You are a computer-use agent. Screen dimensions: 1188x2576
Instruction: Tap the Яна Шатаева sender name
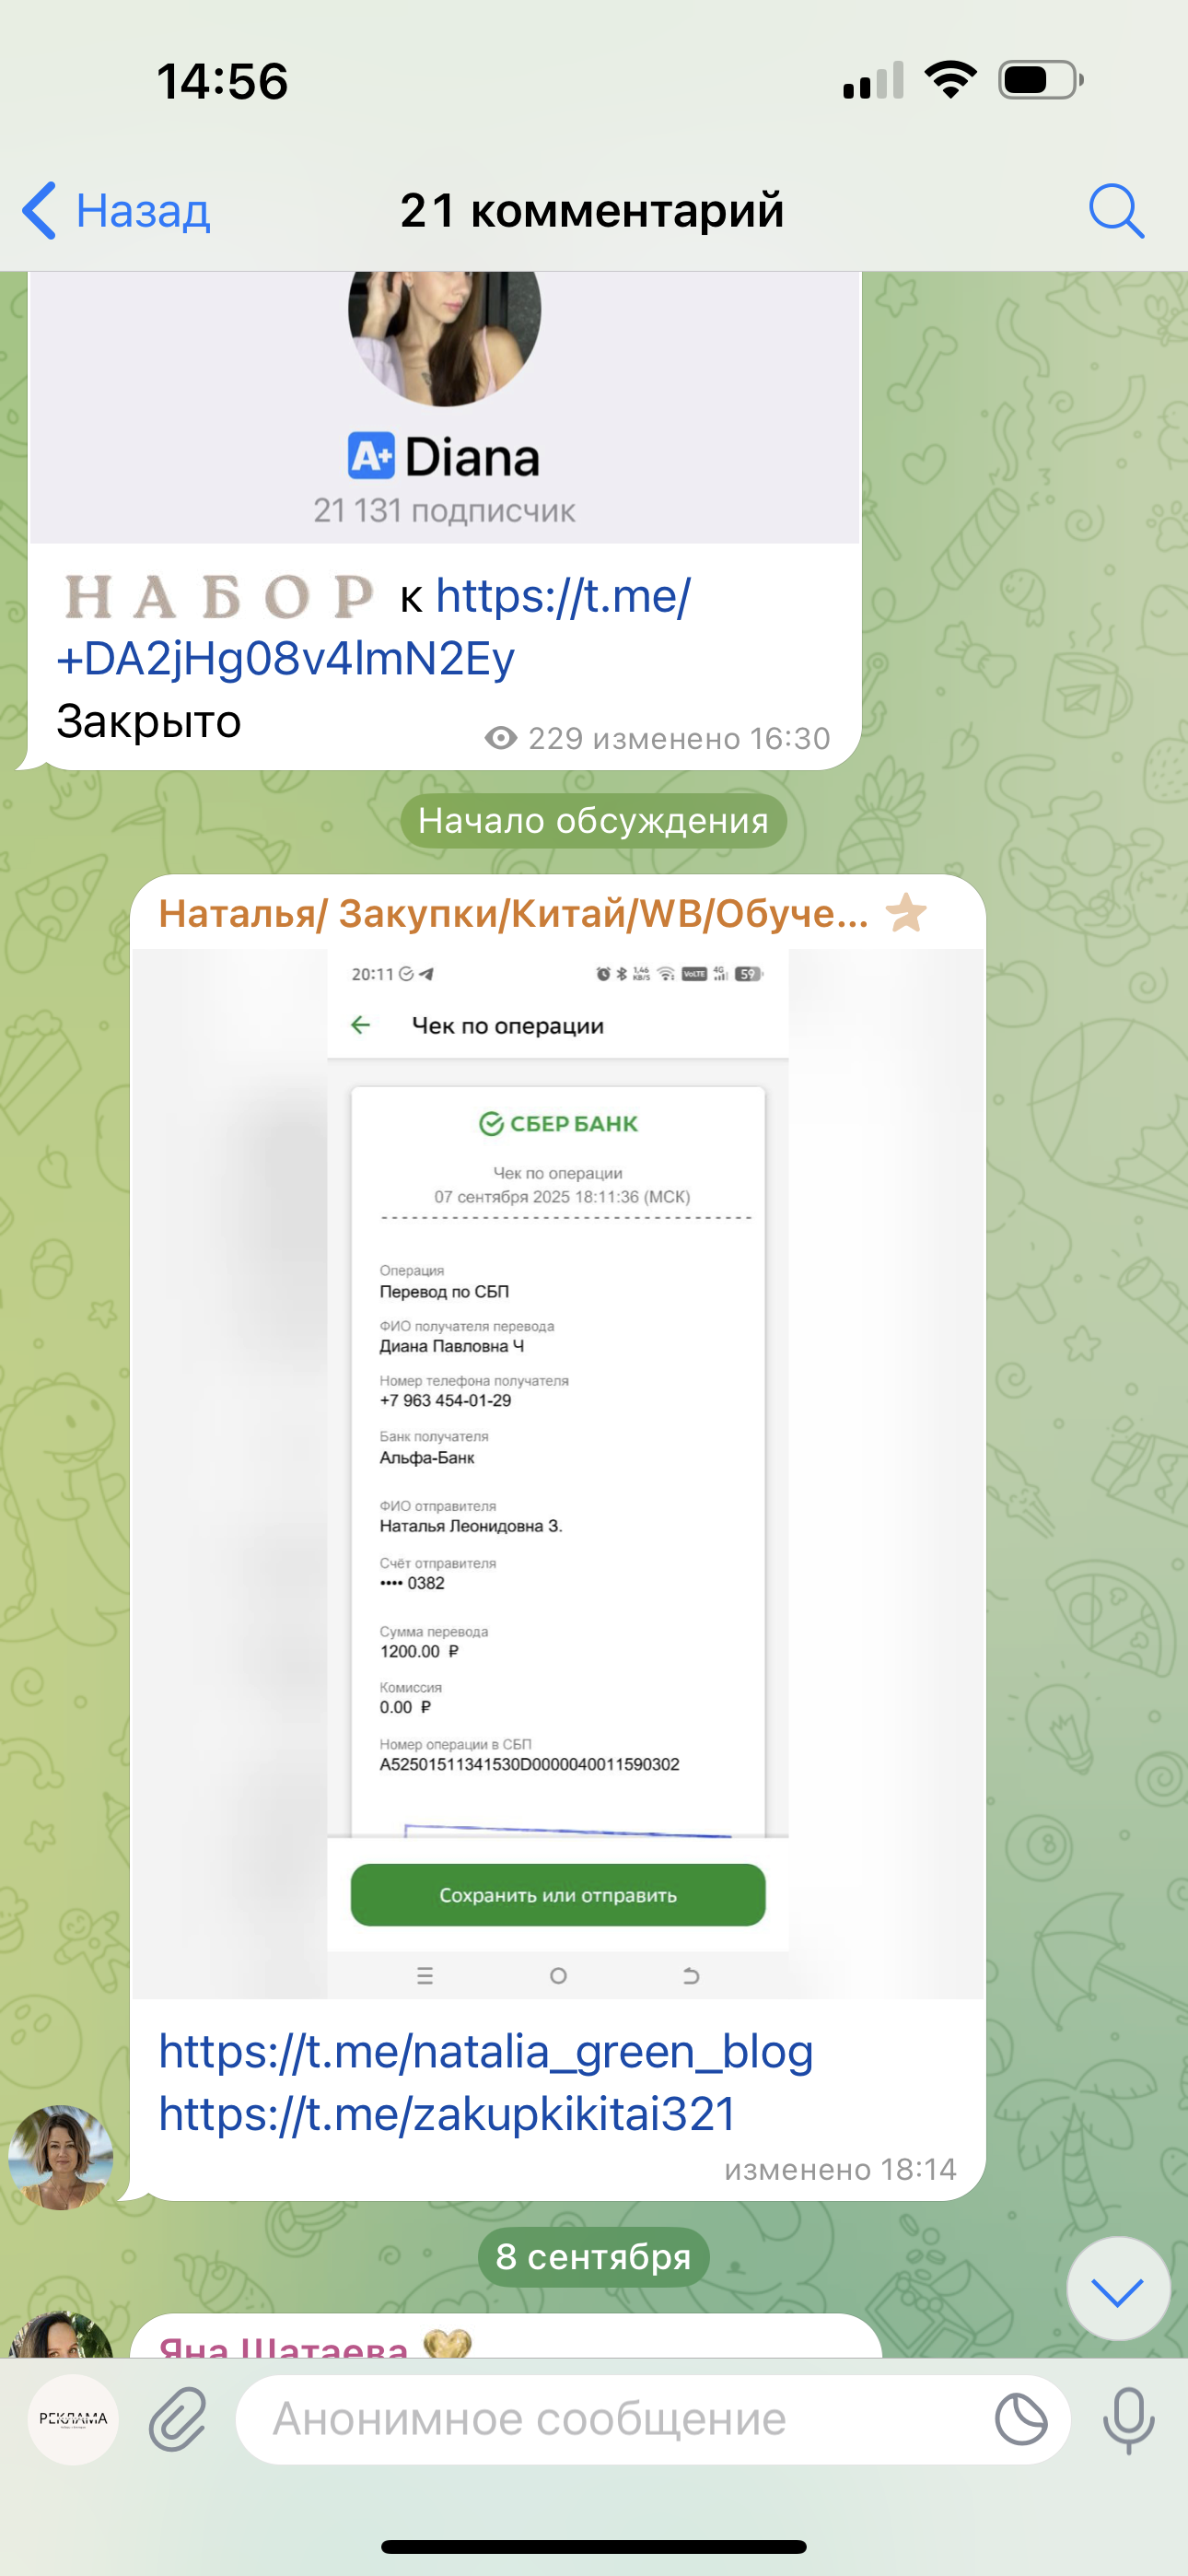[283, 2344]
